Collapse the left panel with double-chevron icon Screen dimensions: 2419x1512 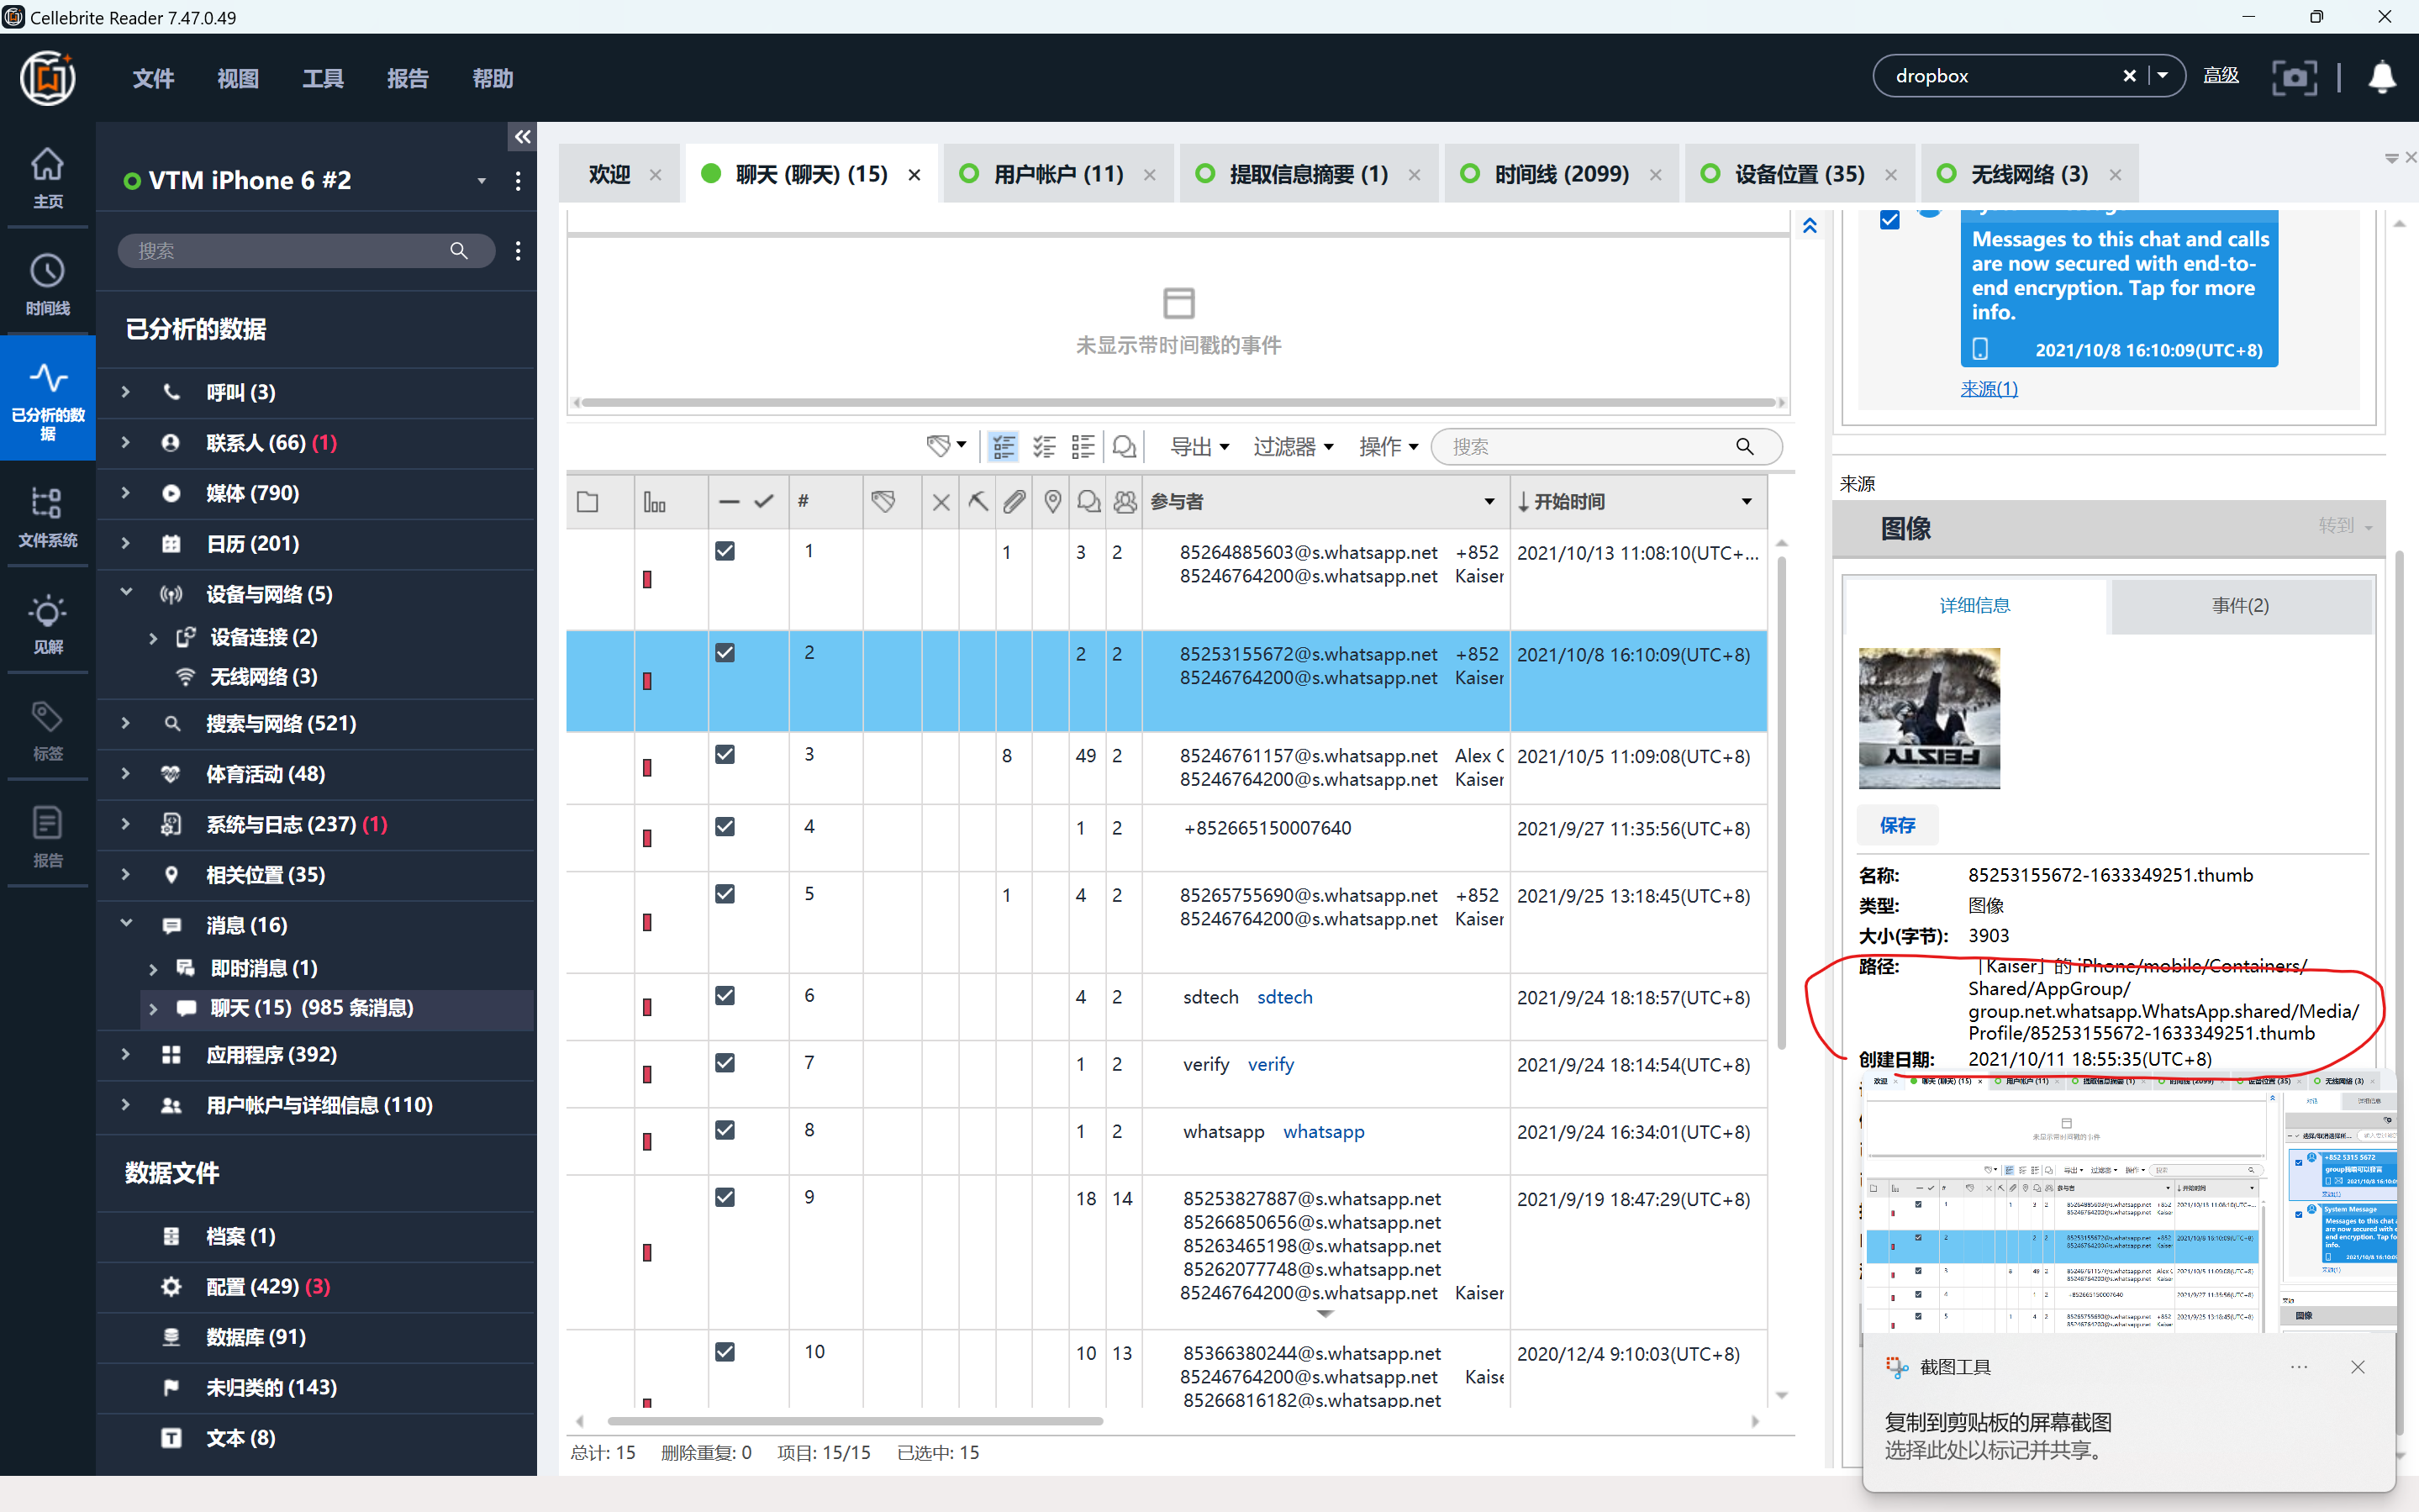point(522,137)
